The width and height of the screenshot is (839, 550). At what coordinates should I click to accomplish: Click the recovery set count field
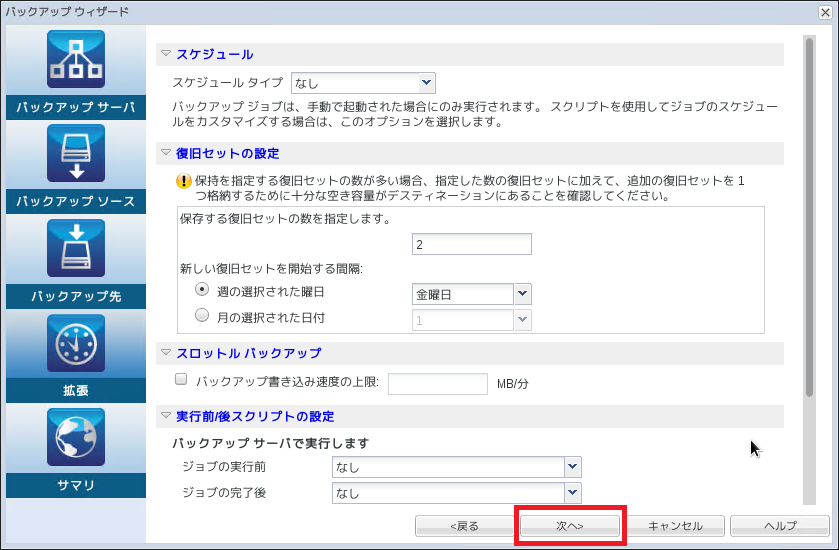[471, 245]
